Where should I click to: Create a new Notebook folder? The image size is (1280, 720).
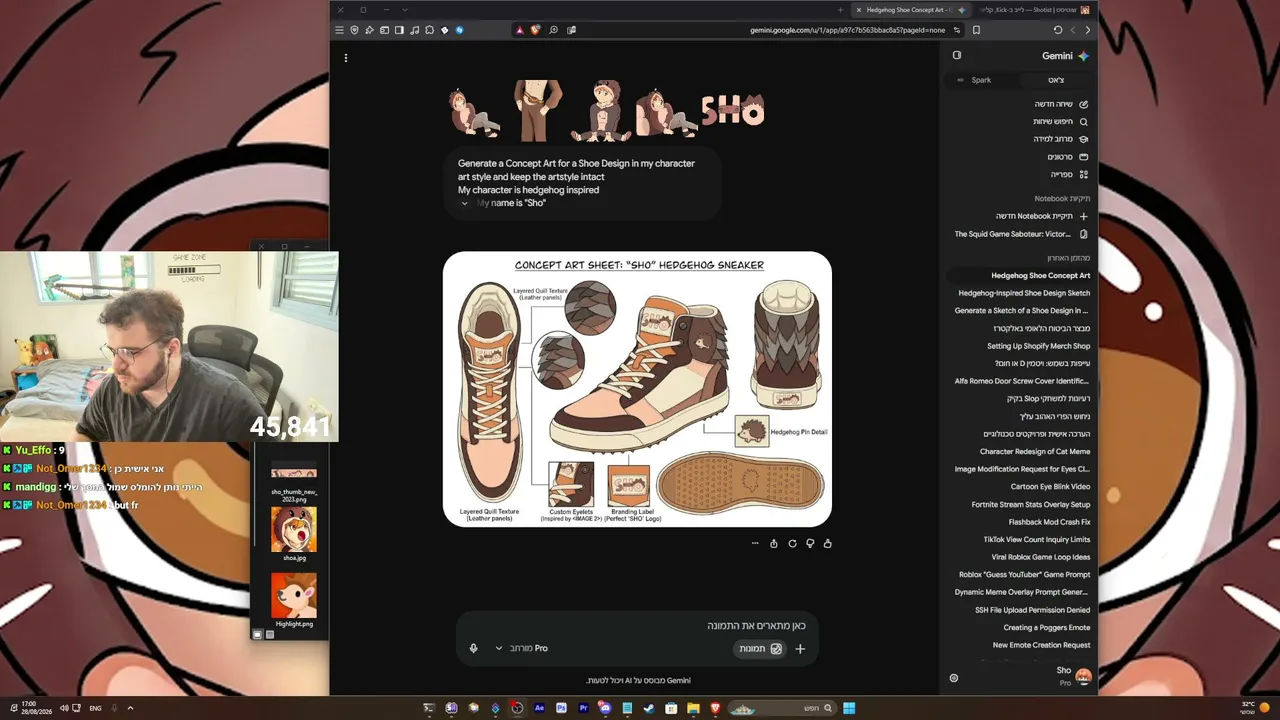click(1041, 216)
